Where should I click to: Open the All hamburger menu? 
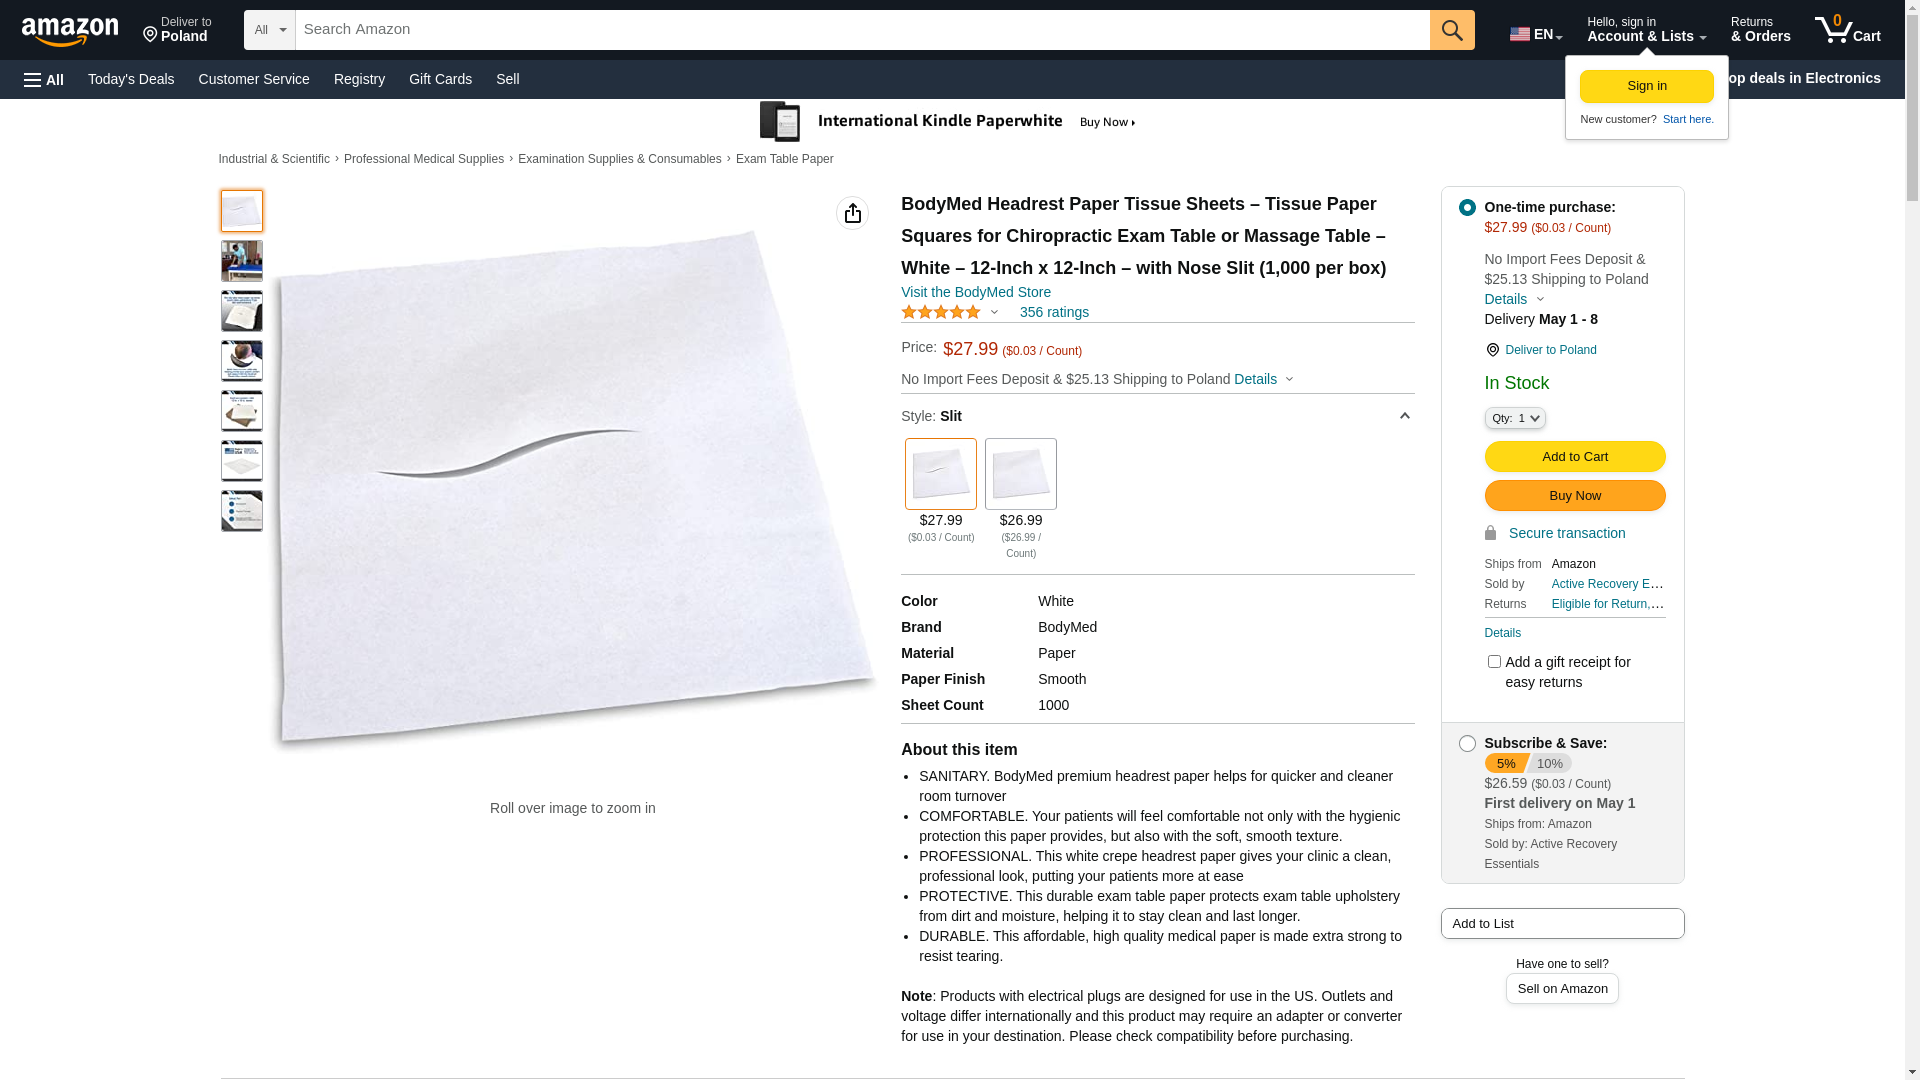click(44, 80)
